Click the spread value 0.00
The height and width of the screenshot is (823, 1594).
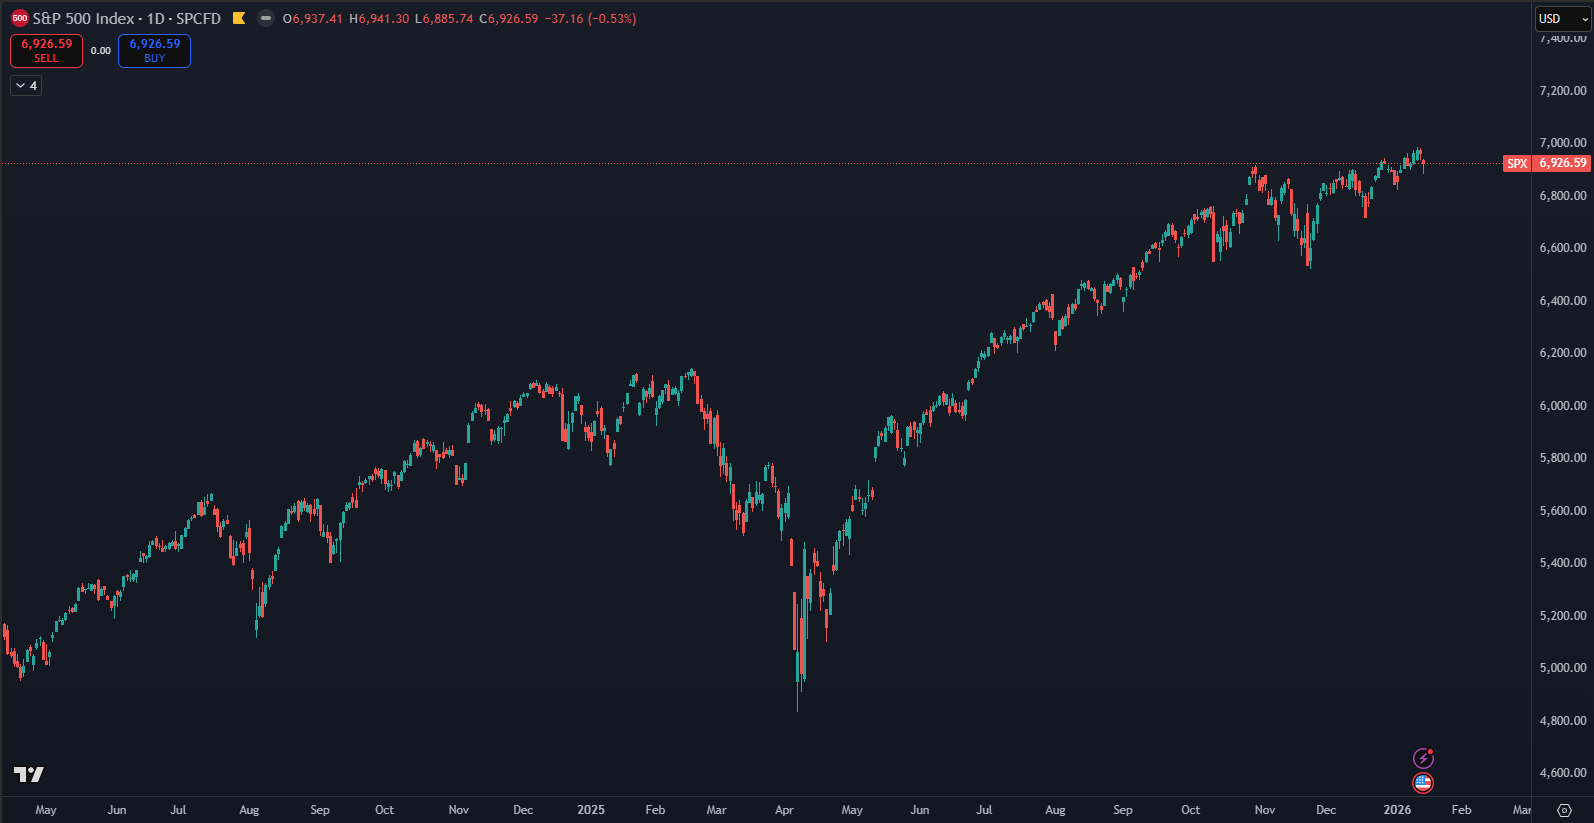tap(101, 51)
